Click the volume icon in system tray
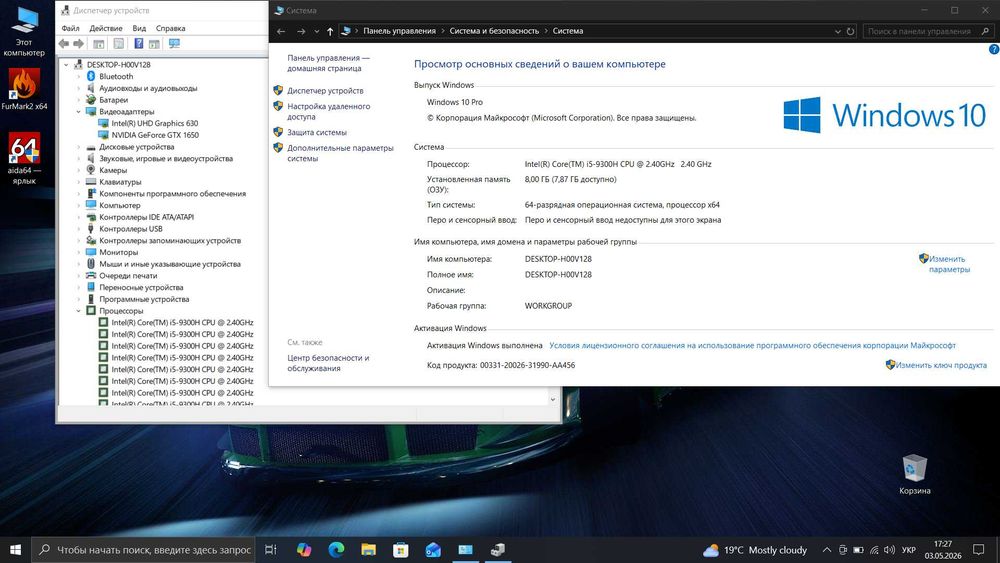Image resolution: width=1000 pixels, height=563 pixels. 889,550
